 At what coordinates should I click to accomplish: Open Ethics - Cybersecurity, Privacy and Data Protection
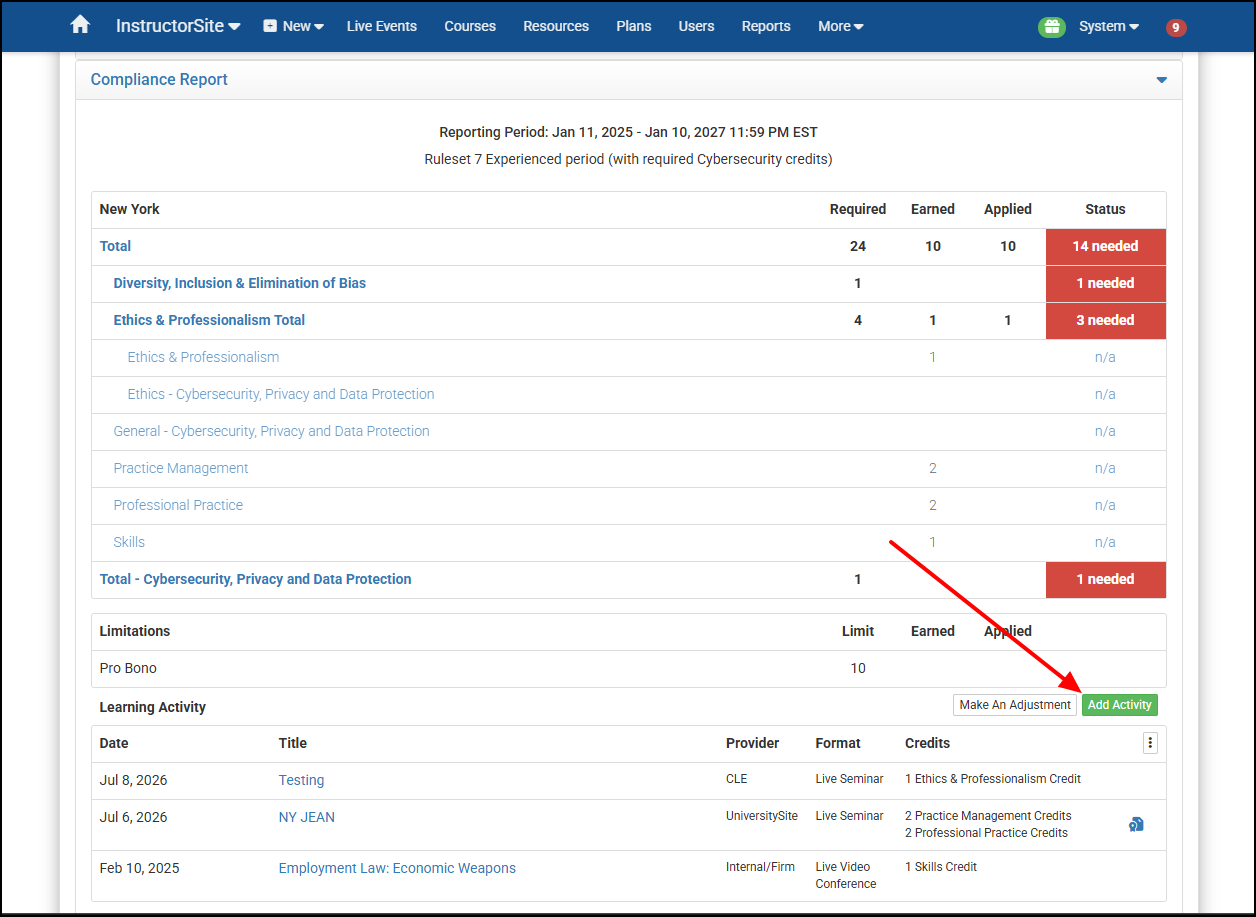click(x=281, y=394)
